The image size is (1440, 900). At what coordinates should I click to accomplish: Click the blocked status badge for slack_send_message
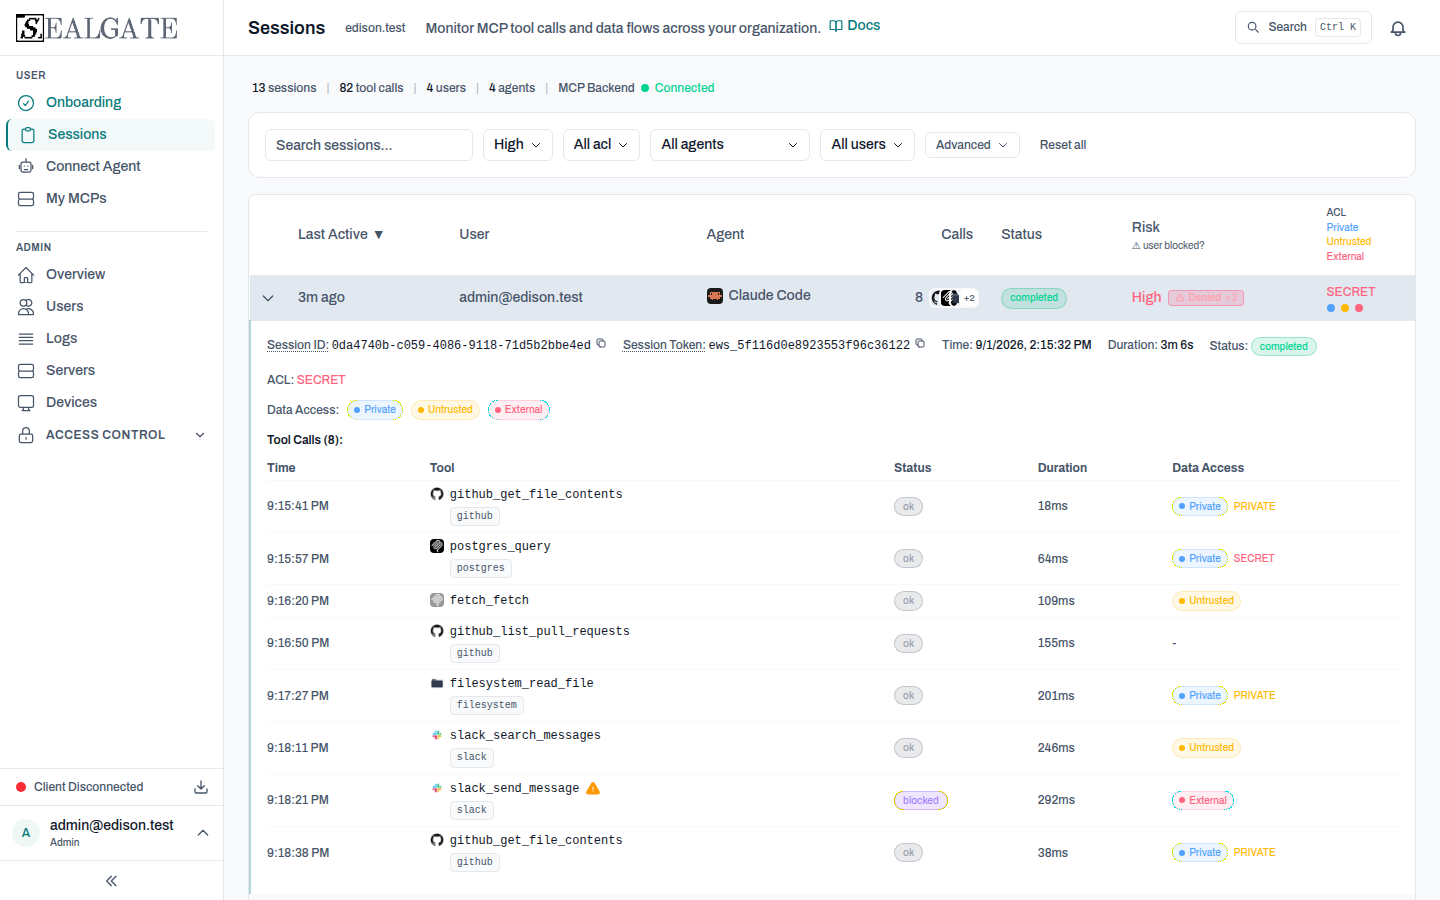(x=921, y=800)
